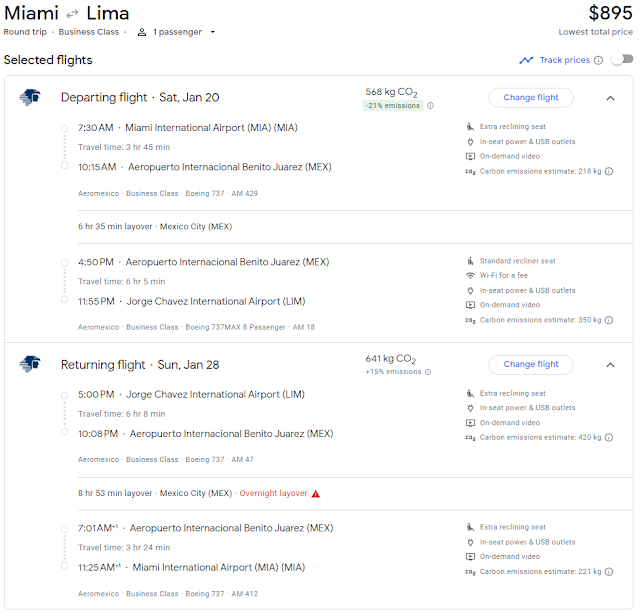
Task: Click the -21% emissions green badge
Action: [x=393, y=106]
